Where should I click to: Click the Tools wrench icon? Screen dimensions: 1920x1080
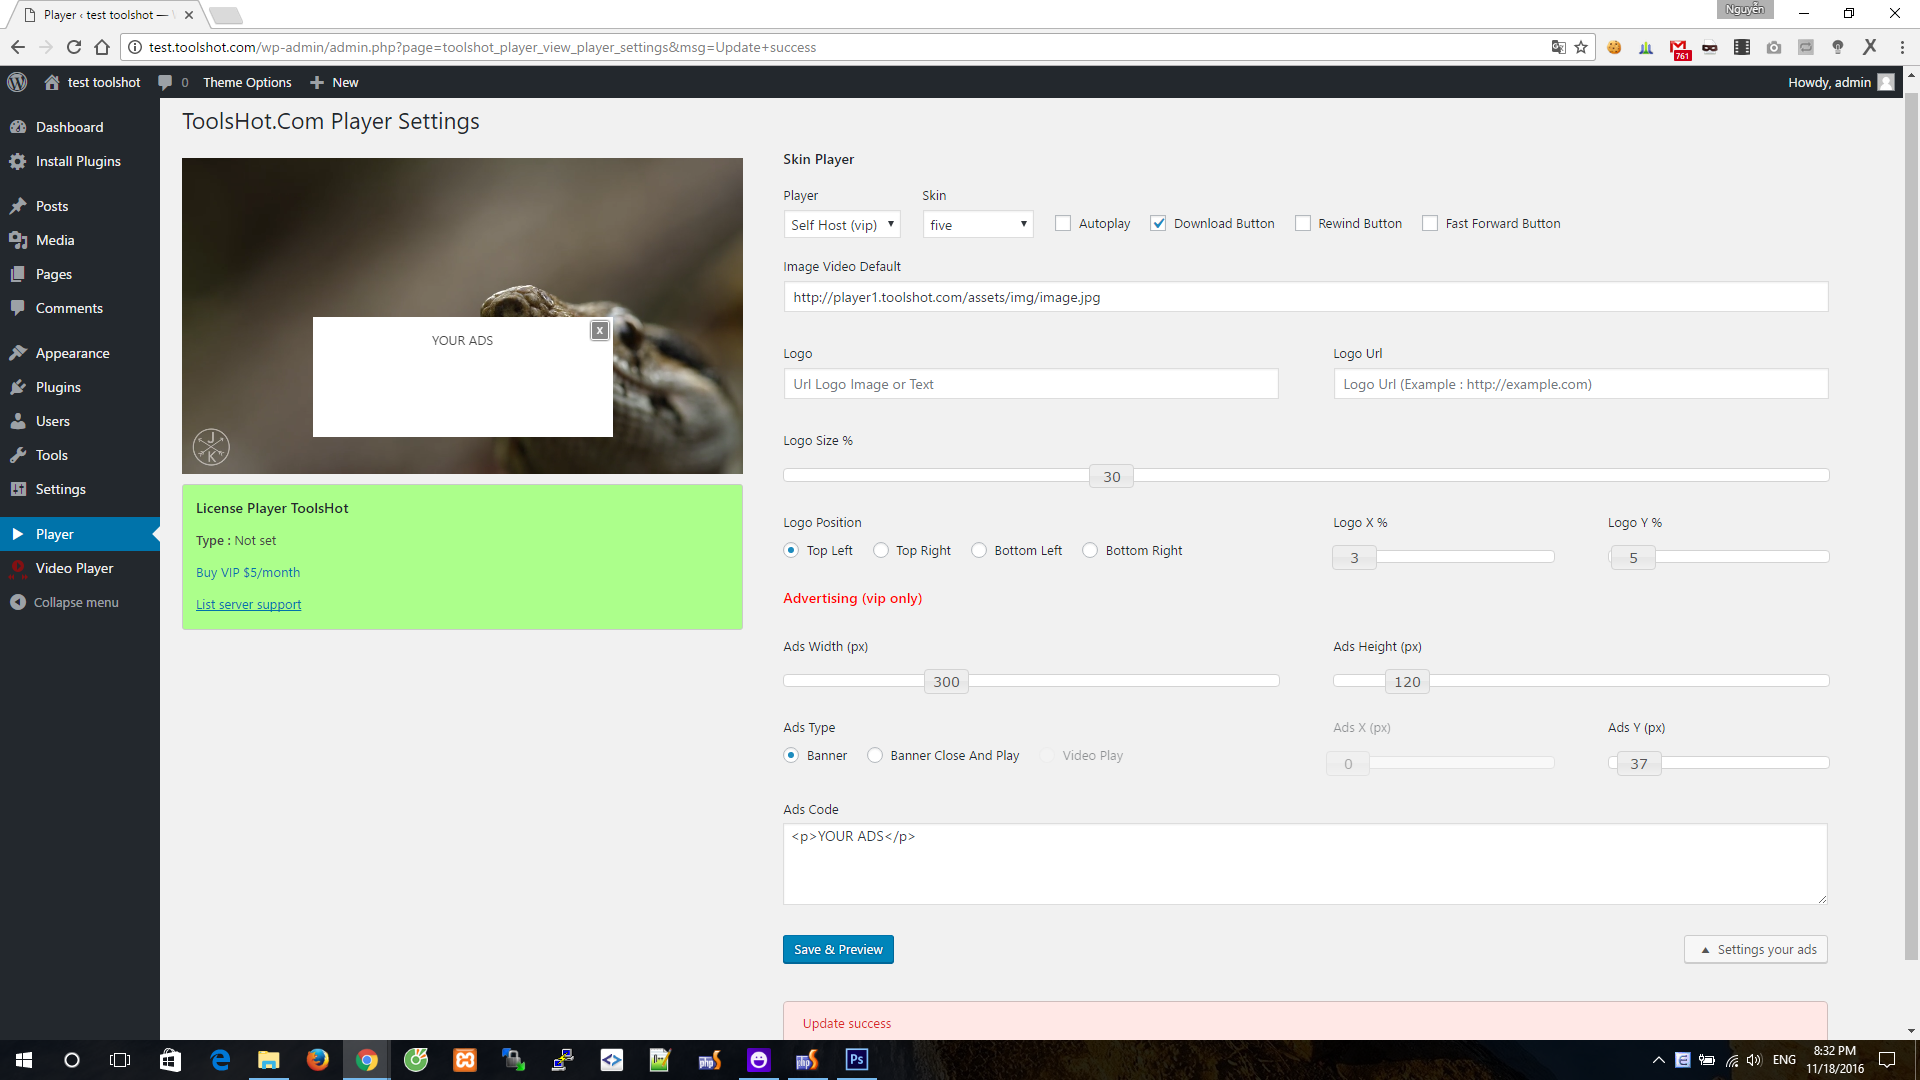[18, 455]
